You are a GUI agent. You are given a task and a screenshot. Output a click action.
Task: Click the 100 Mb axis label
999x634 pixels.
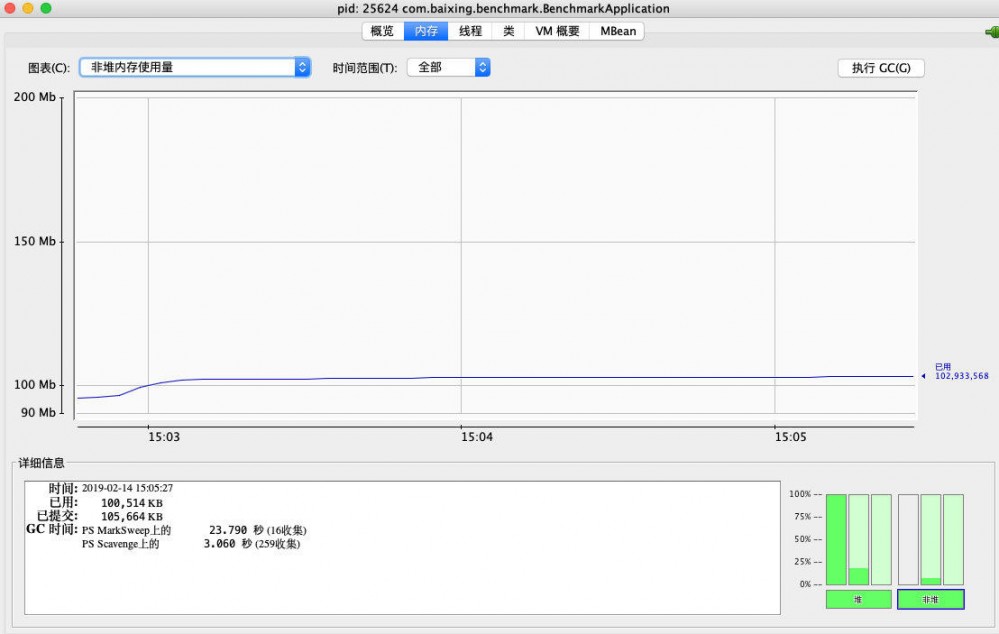[x=35, y=385]
